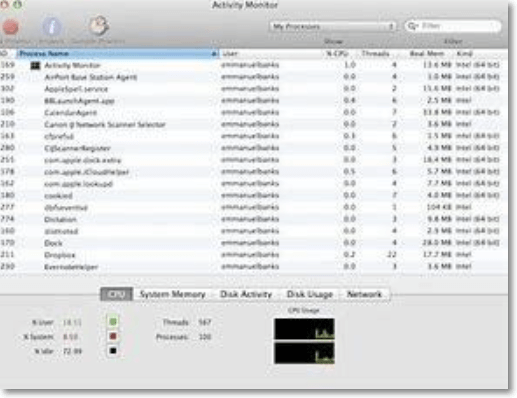Open the My Processes show dropdown
Image resolution: width=517 pixels, height=398 pixels.
pyautogui.click(x=333, y=26)
